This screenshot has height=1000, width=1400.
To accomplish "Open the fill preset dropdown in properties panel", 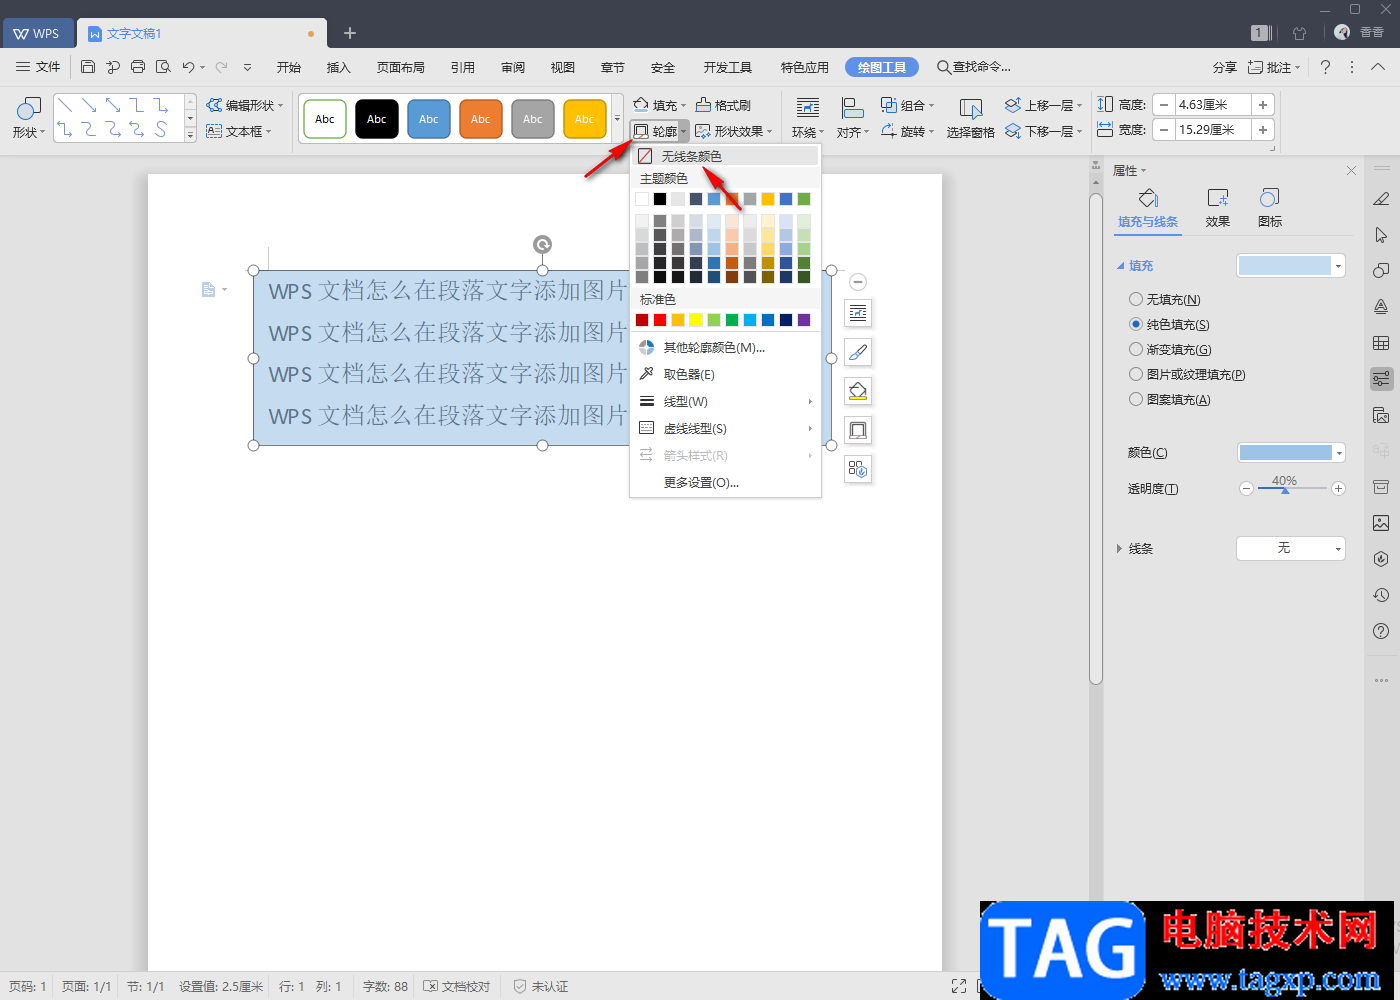I will click(x=1338, y=266).
